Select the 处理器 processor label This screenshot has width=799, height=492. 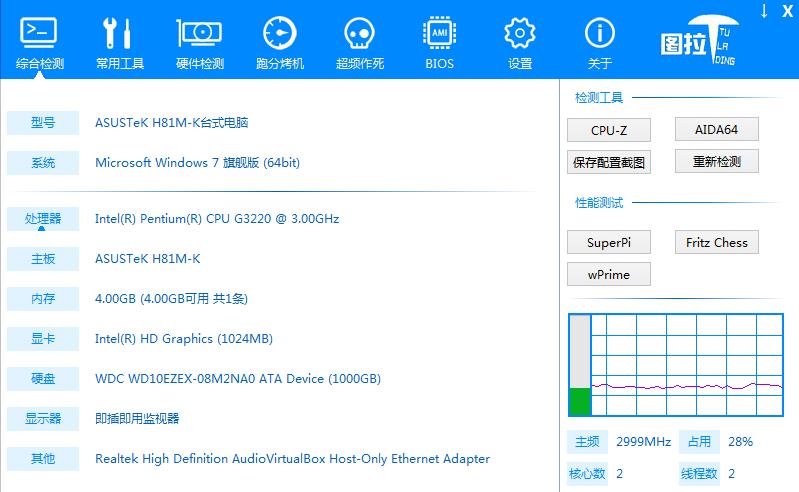(x=42, y=218)
